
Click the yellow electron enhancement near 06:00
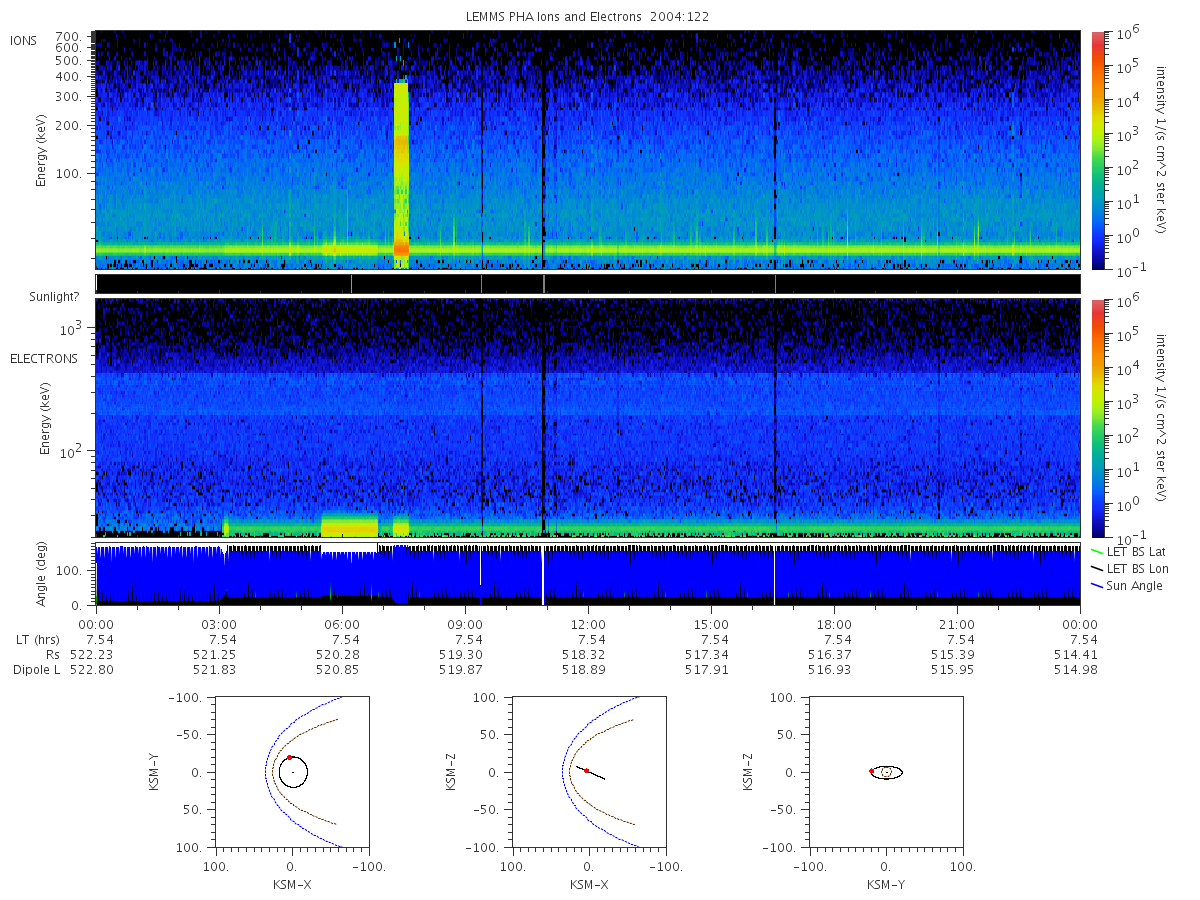350,526
